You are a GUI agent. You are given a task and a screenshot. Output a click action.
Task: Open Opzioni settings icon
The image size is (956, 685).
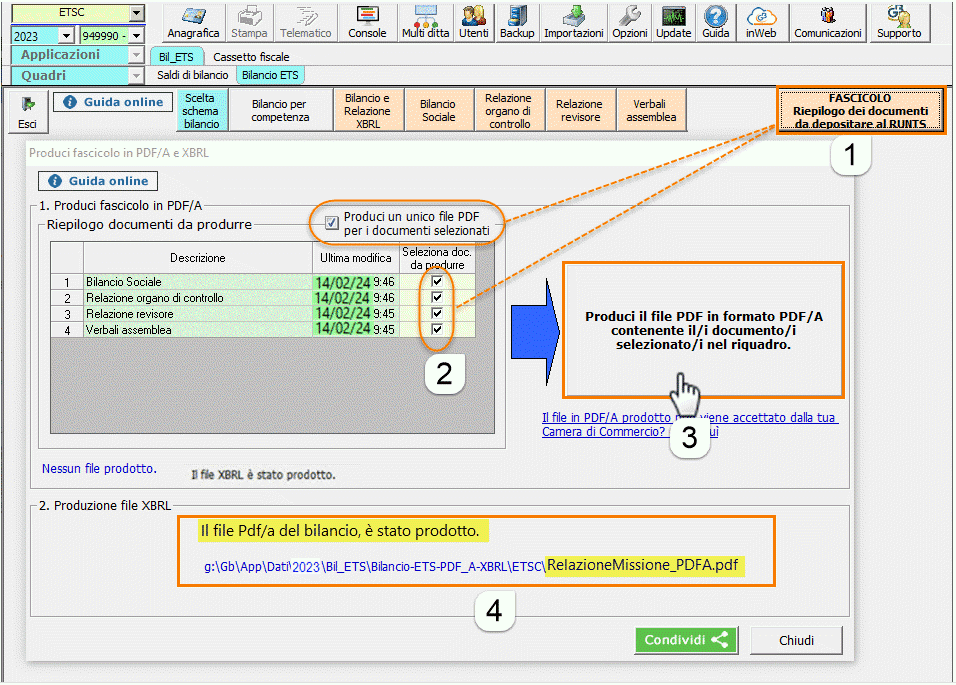(x=630, y=23)
